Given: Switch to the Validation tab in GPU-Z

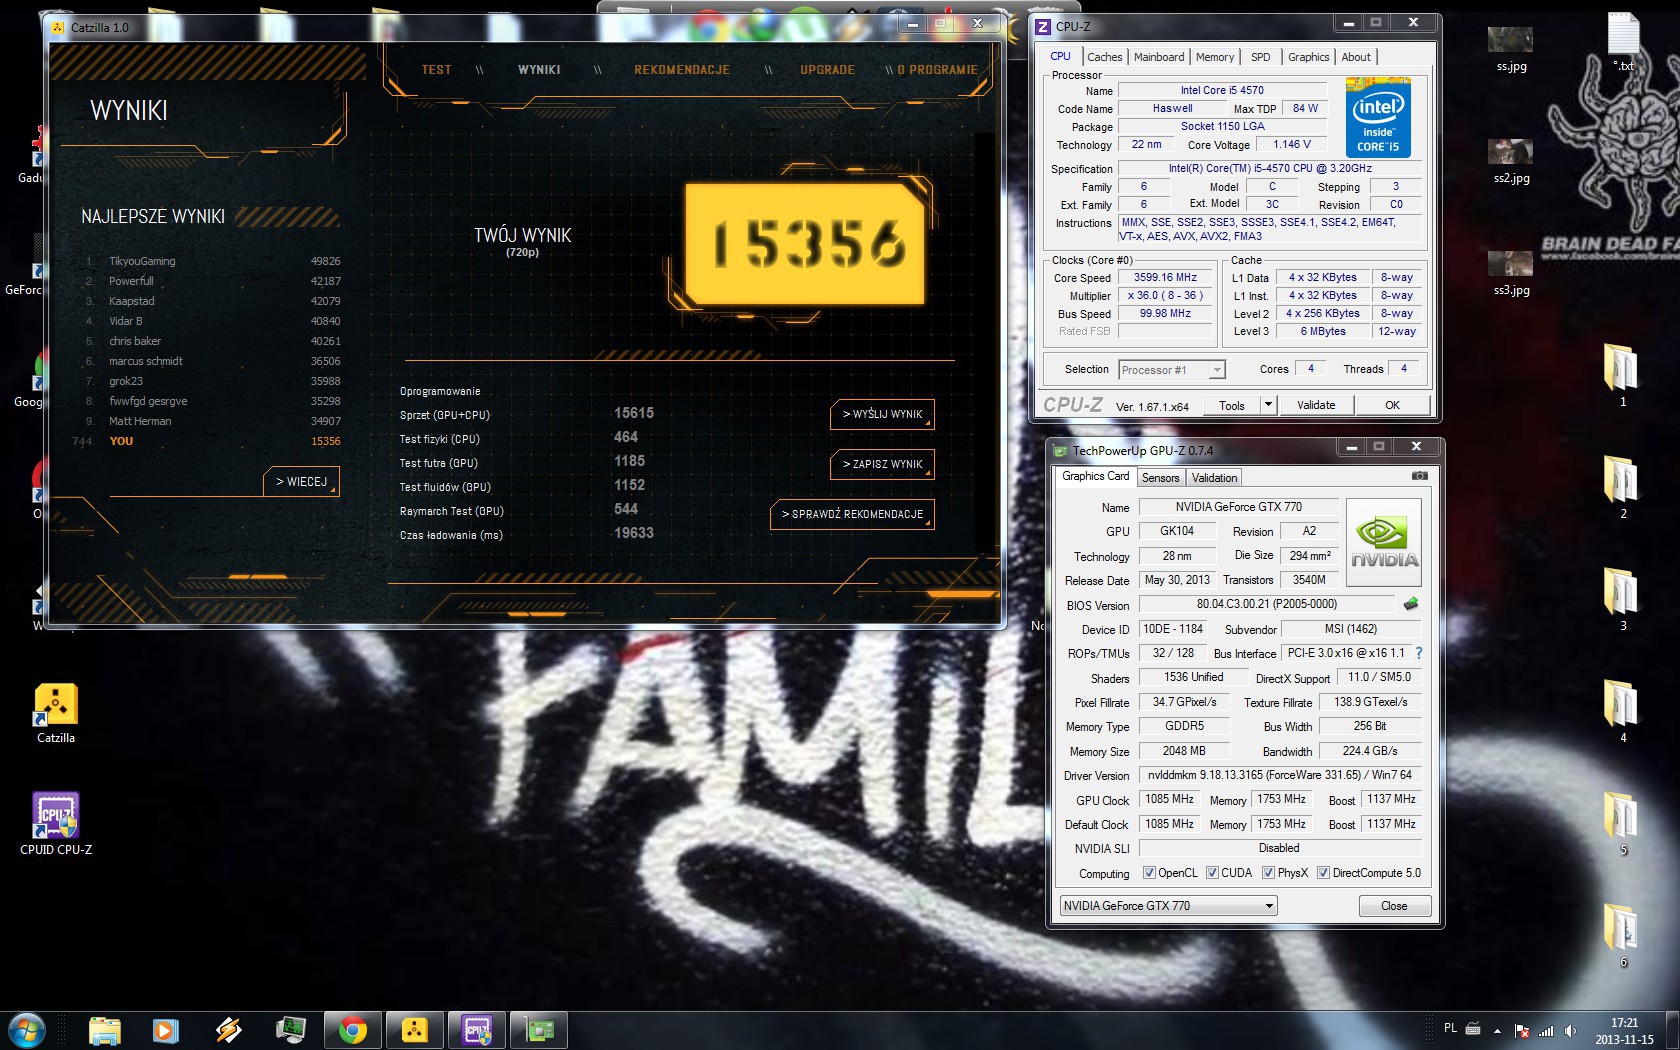Looking at the screenshot, I should 1214,478.
